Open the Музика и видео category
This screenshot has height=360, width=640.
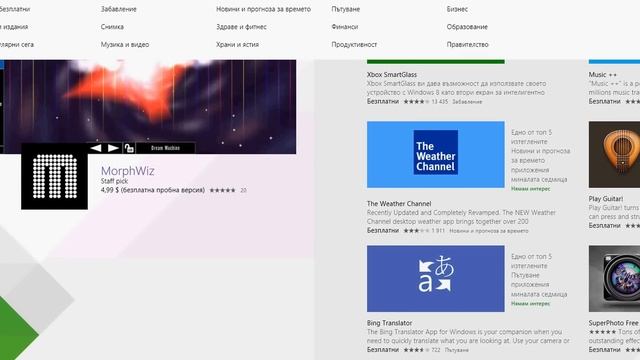point(125,44)
